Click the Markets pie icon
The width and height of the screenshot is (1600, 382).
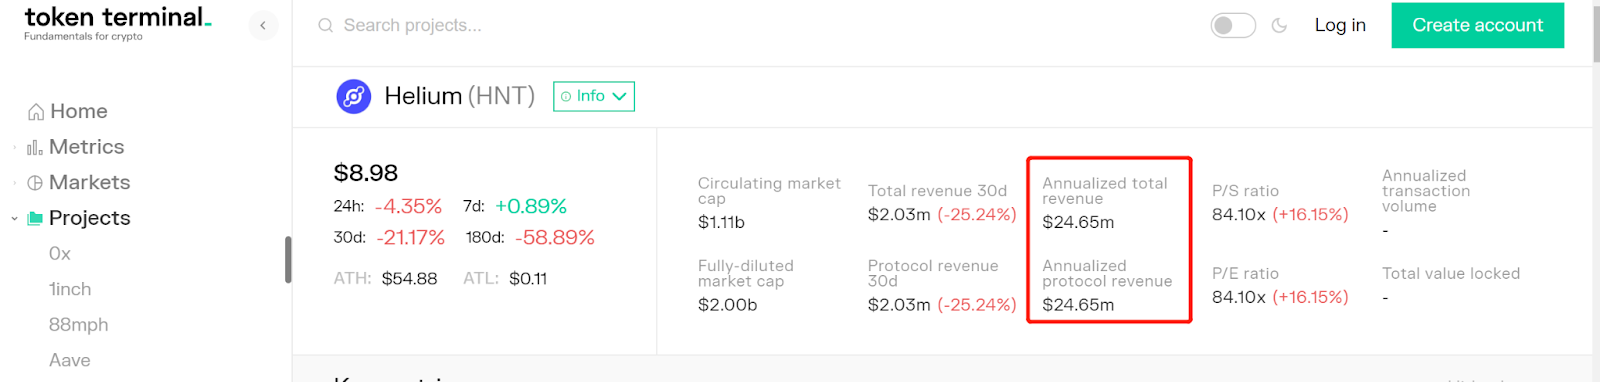35,183
